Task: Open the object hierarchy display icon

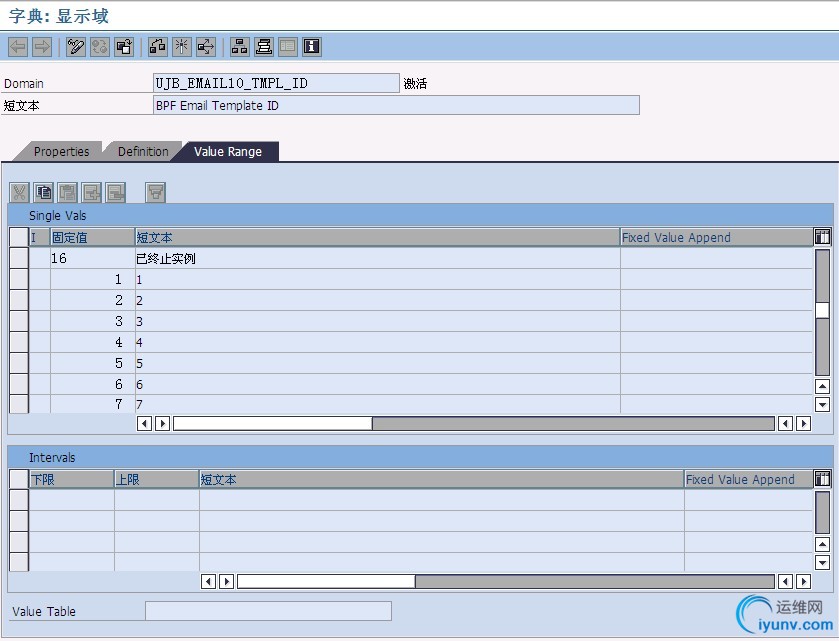Action: click(x=239, y=47)
